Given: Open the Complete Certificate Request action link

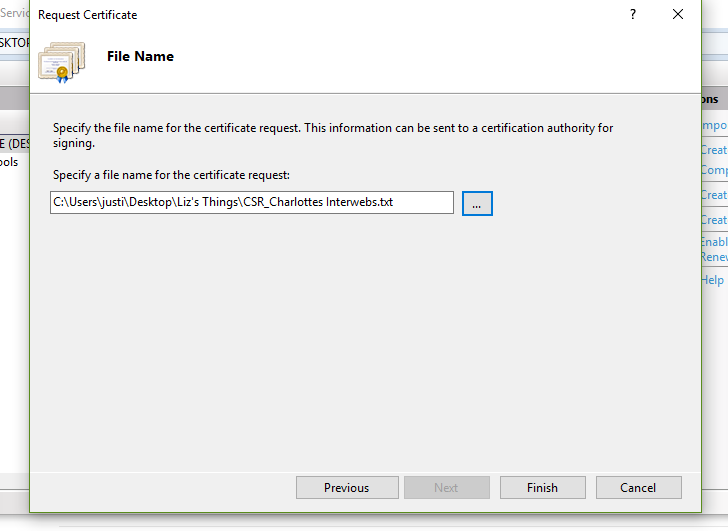Looking at the screenshot, I should point(713,170).
